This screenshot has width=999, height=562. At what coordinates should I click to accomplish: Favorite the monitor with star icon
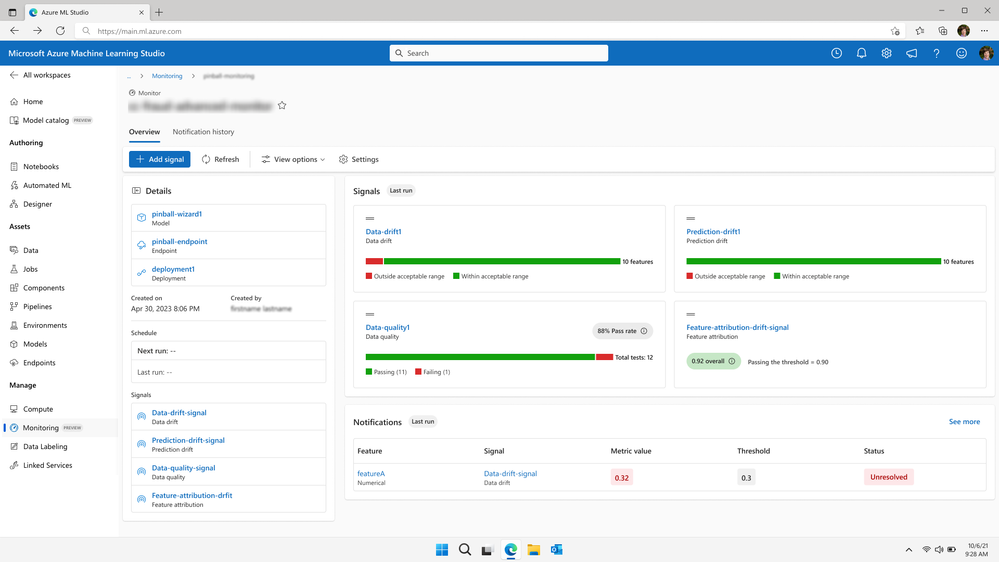(282, 106)
